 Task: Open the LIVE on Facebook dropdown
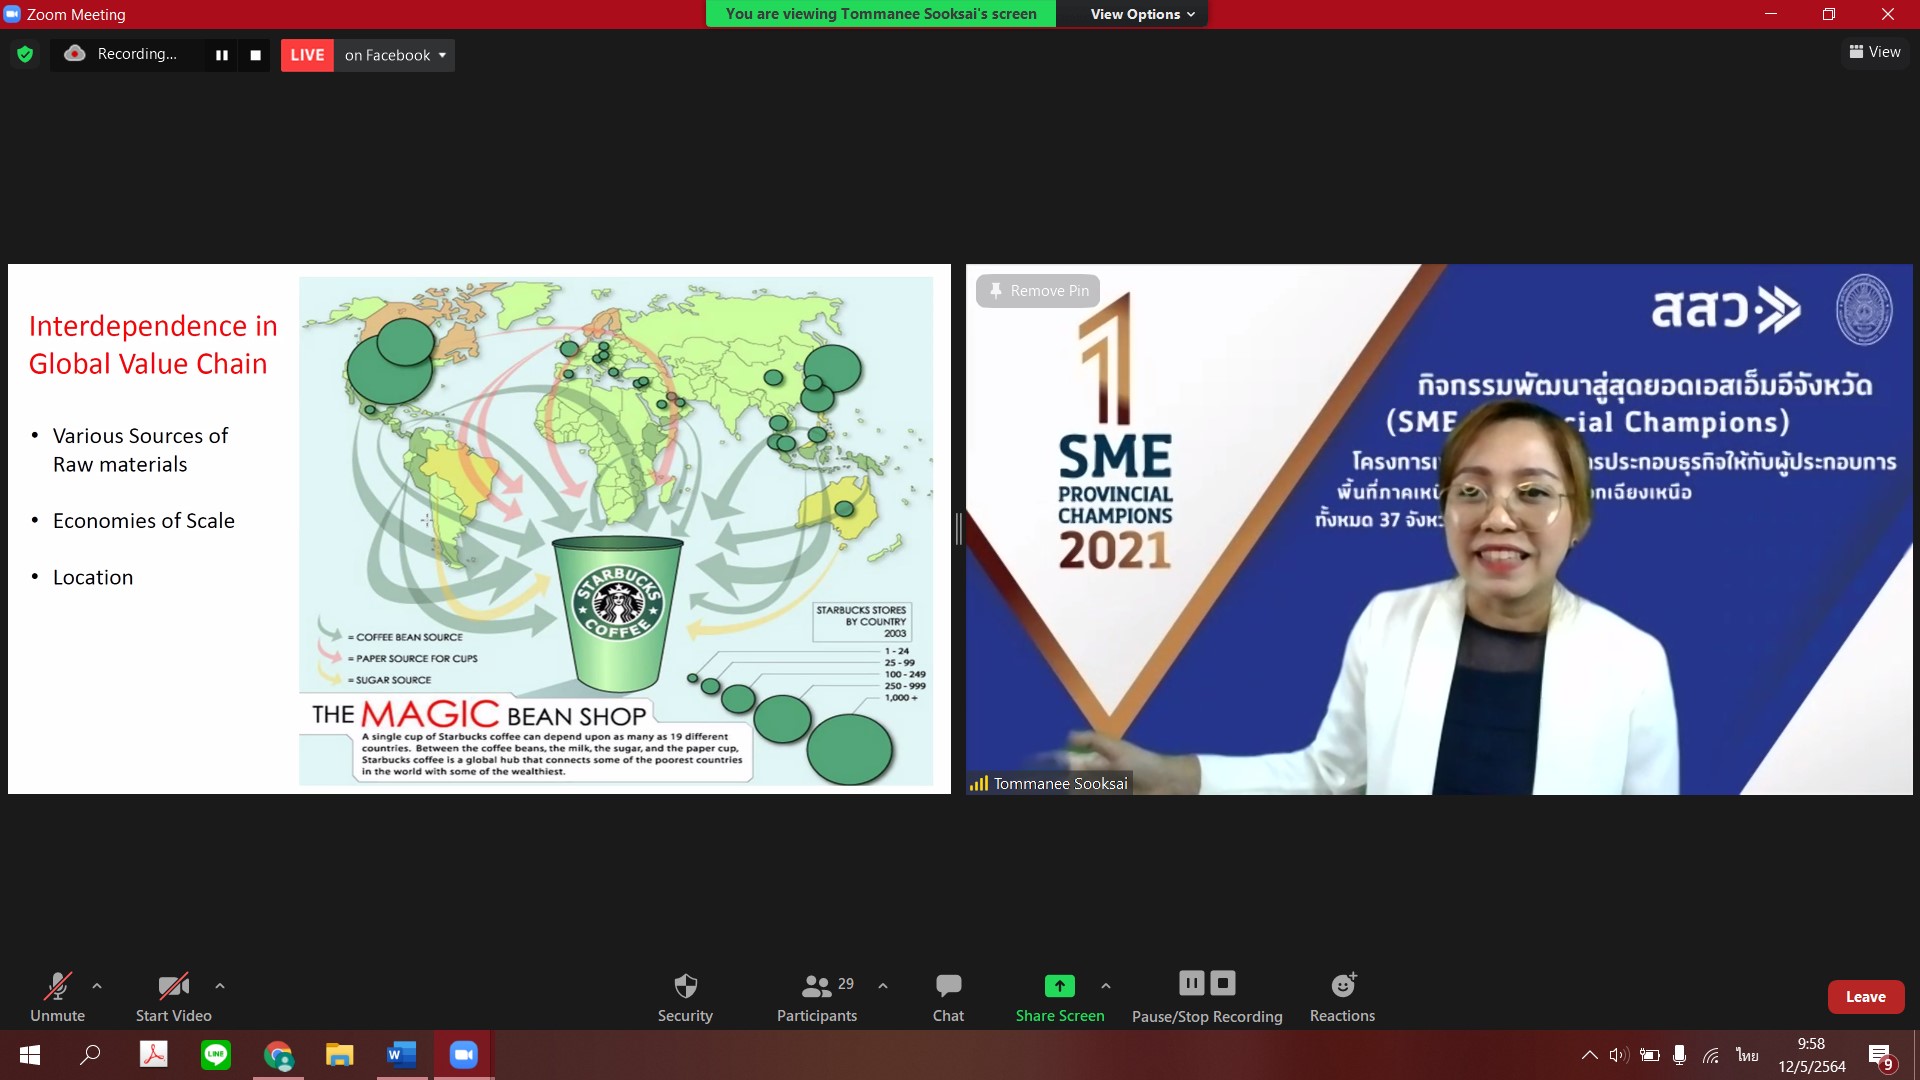[x=395, y=55]
